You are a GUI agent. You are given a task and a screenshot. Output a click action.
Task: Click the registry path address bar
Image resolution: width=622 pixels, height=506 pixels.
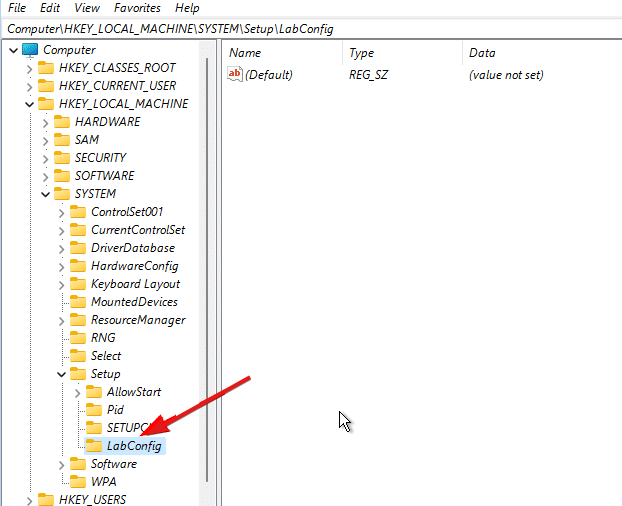300,28
